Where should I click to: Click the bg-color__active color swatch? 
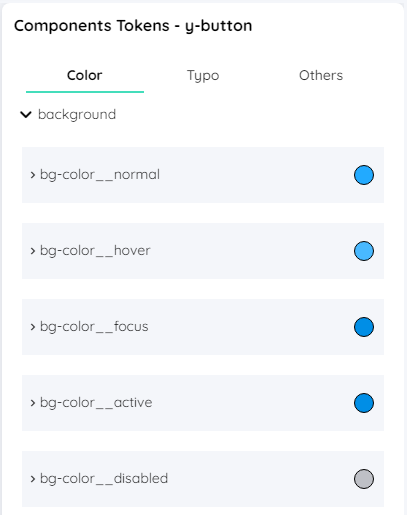pos(364,403)
